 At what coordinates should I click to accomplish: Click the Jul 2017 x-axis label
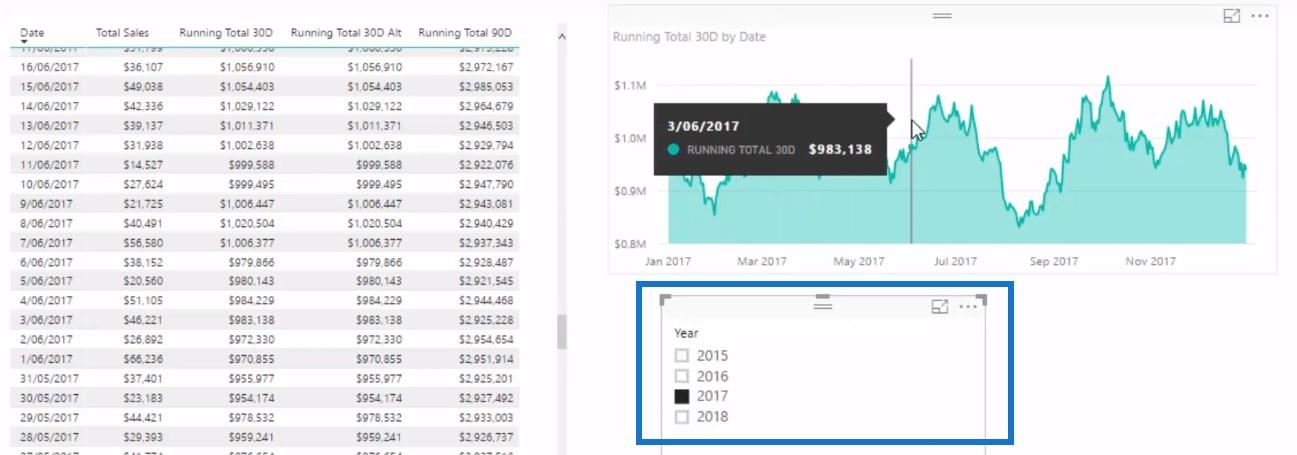[954, 262]
